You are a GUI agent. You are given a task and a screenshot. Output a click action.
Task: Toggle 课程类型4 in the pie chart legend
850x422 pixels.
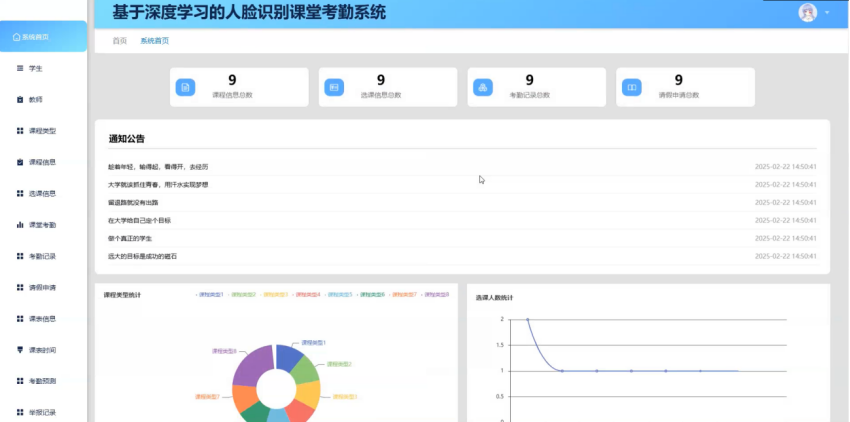point(306,295)
